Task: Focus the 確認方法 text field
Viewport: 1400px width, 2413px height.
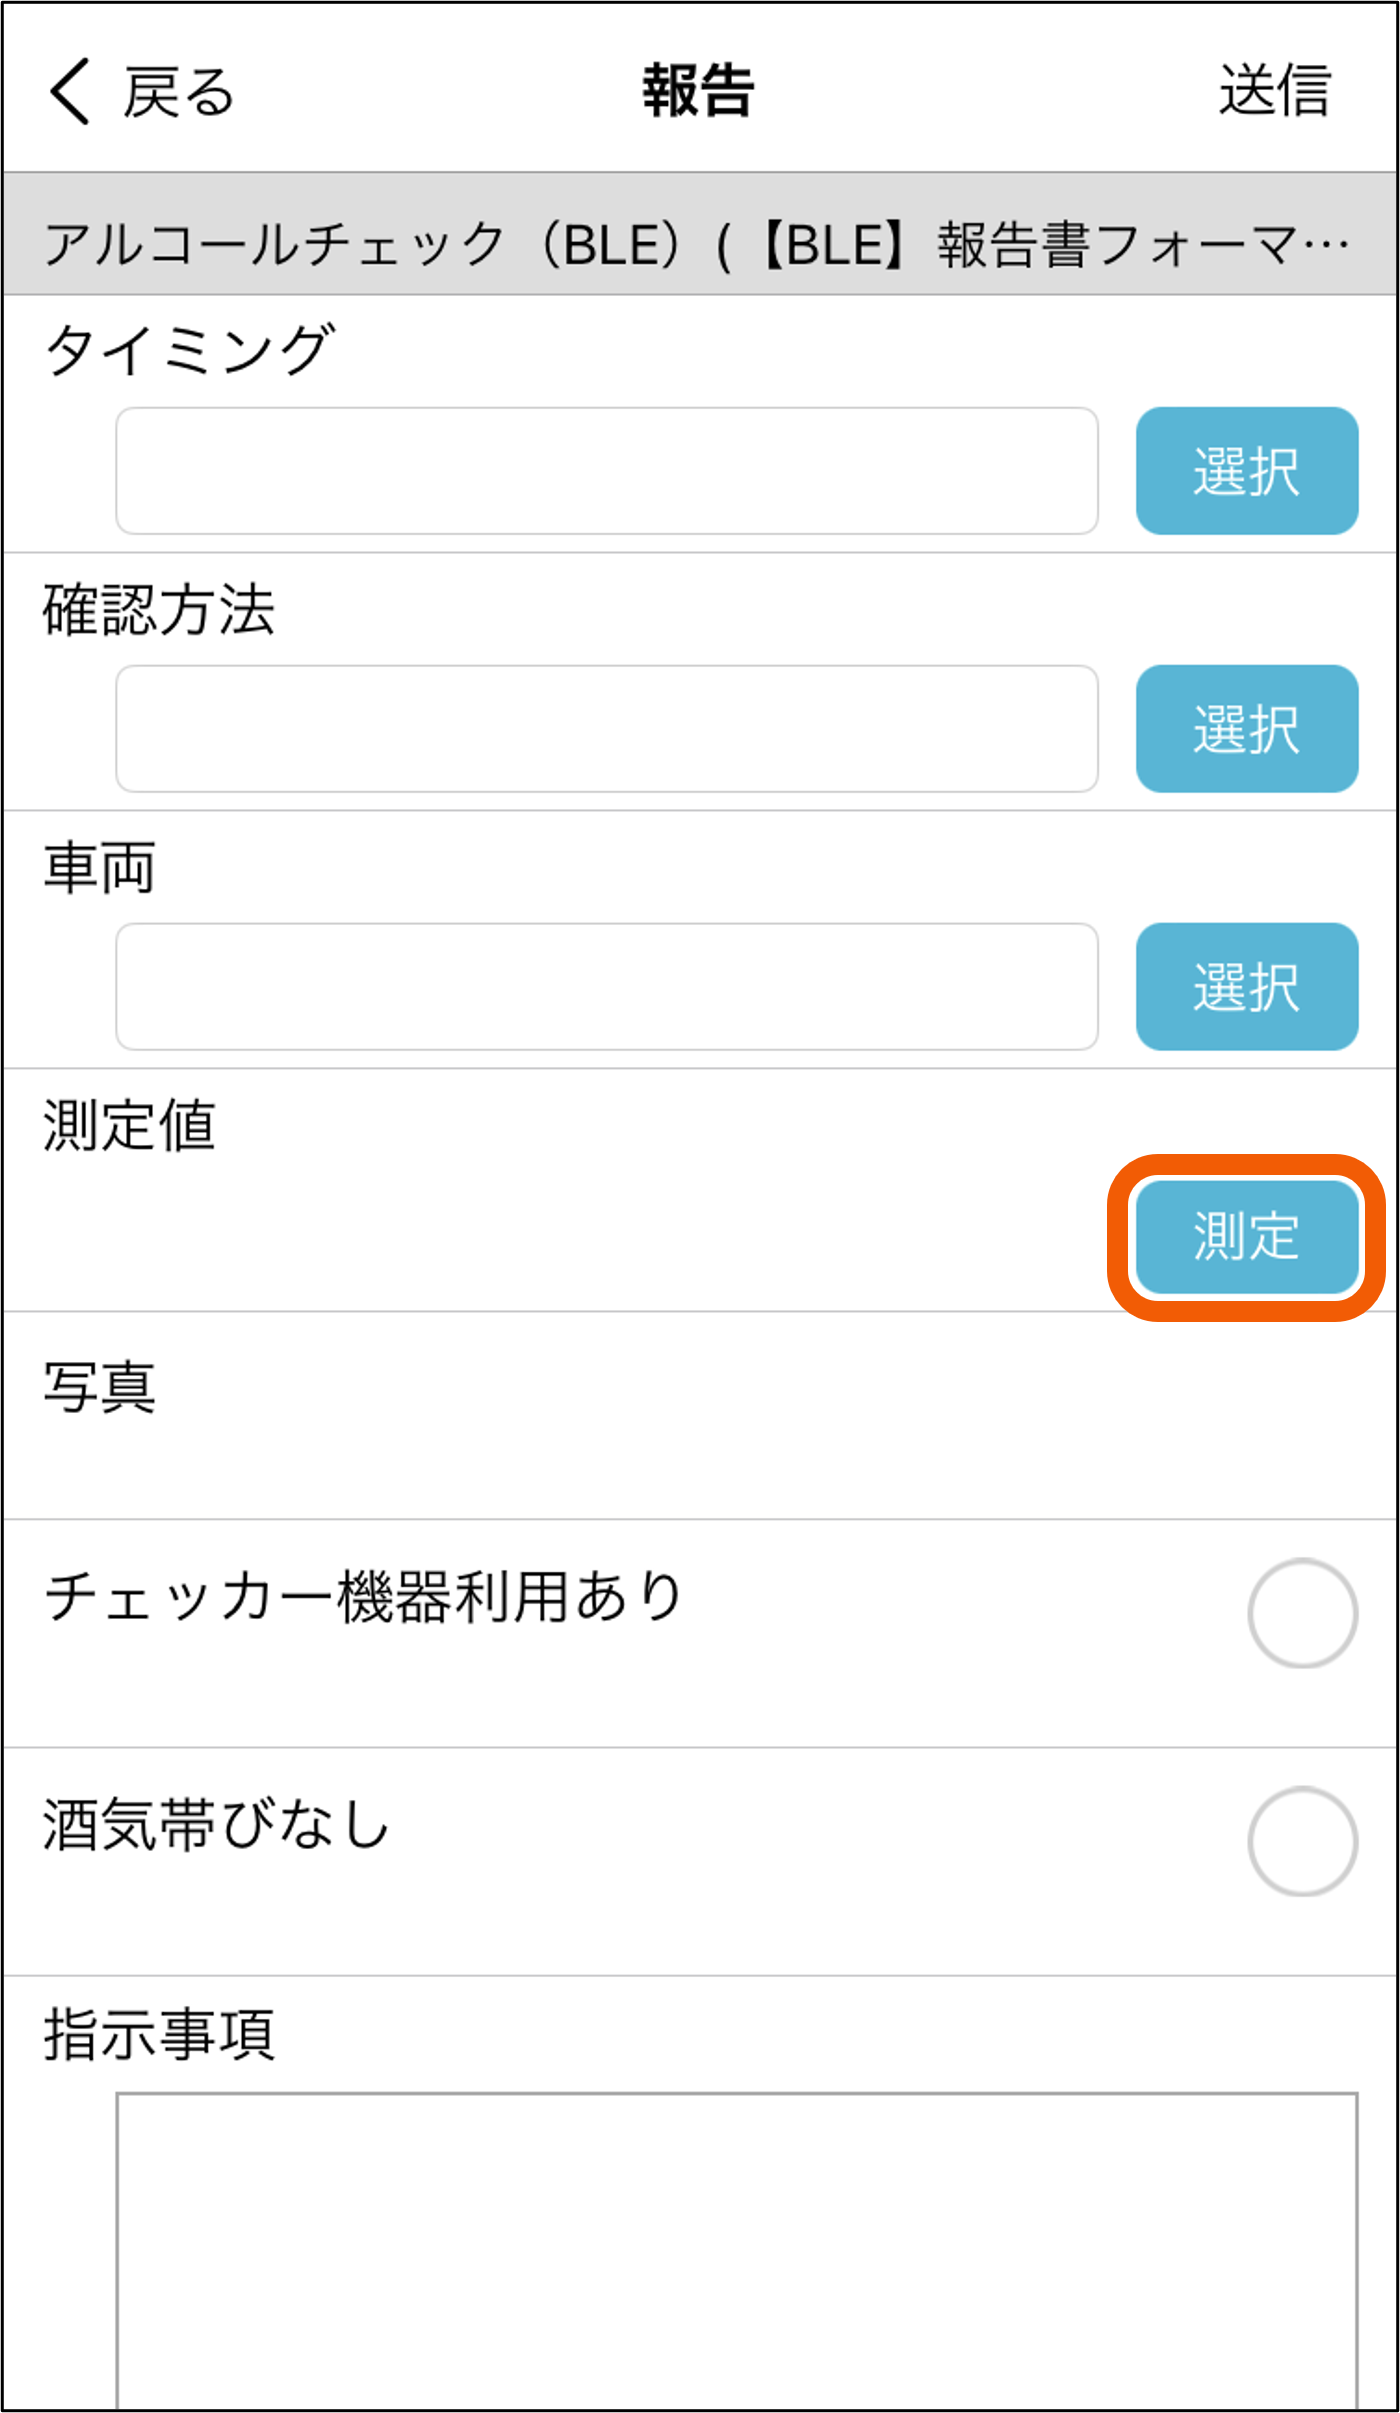Action: 606,729
